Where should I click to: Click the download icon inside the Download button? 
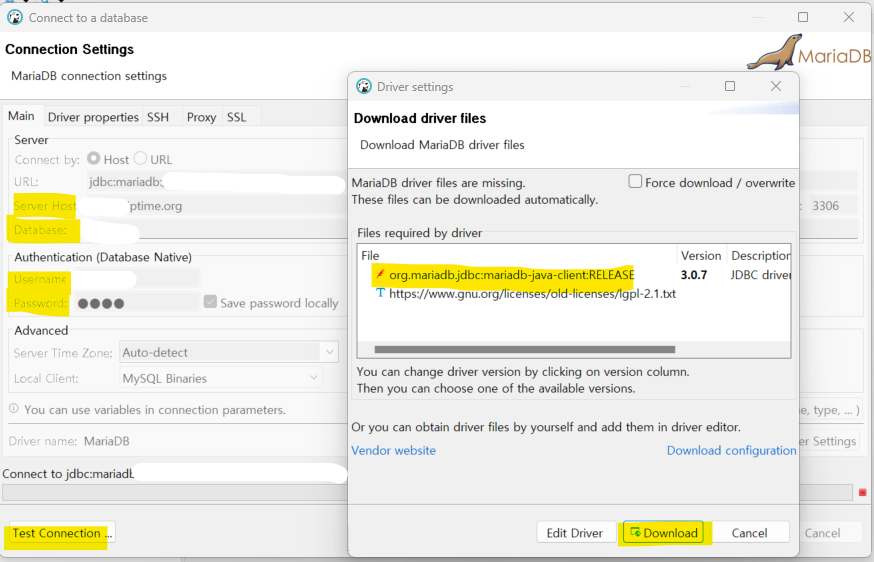tap(635, 532)
